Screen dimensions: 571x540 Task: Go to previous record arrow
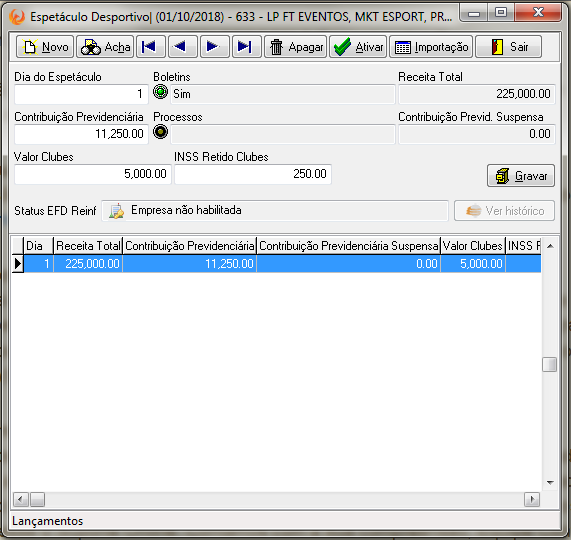point(183,47)
